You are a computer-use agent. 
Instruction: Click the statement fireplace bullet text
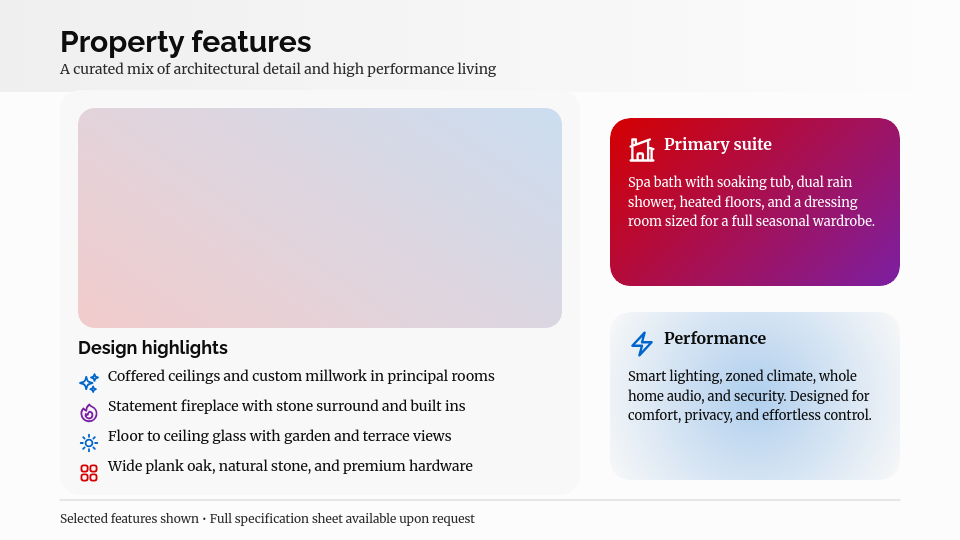[286, 407]
